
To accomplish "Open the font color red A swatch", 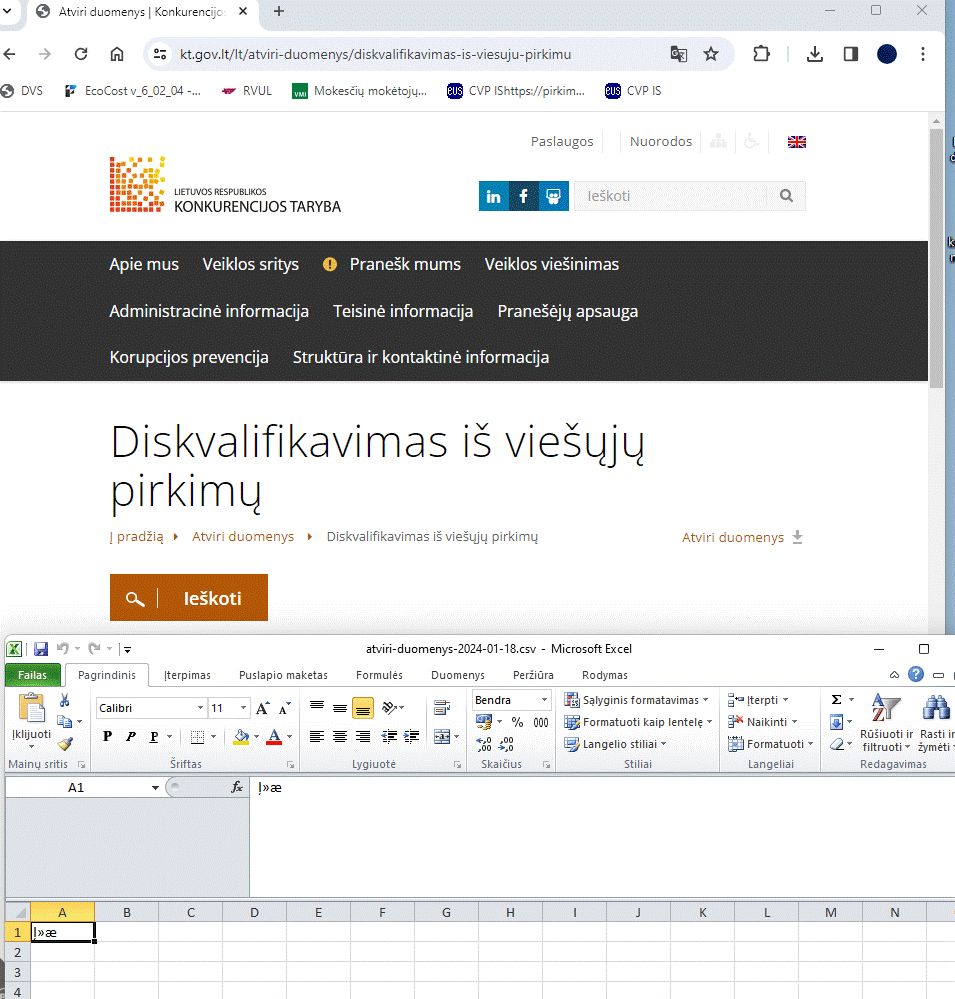I will [274, 737].
